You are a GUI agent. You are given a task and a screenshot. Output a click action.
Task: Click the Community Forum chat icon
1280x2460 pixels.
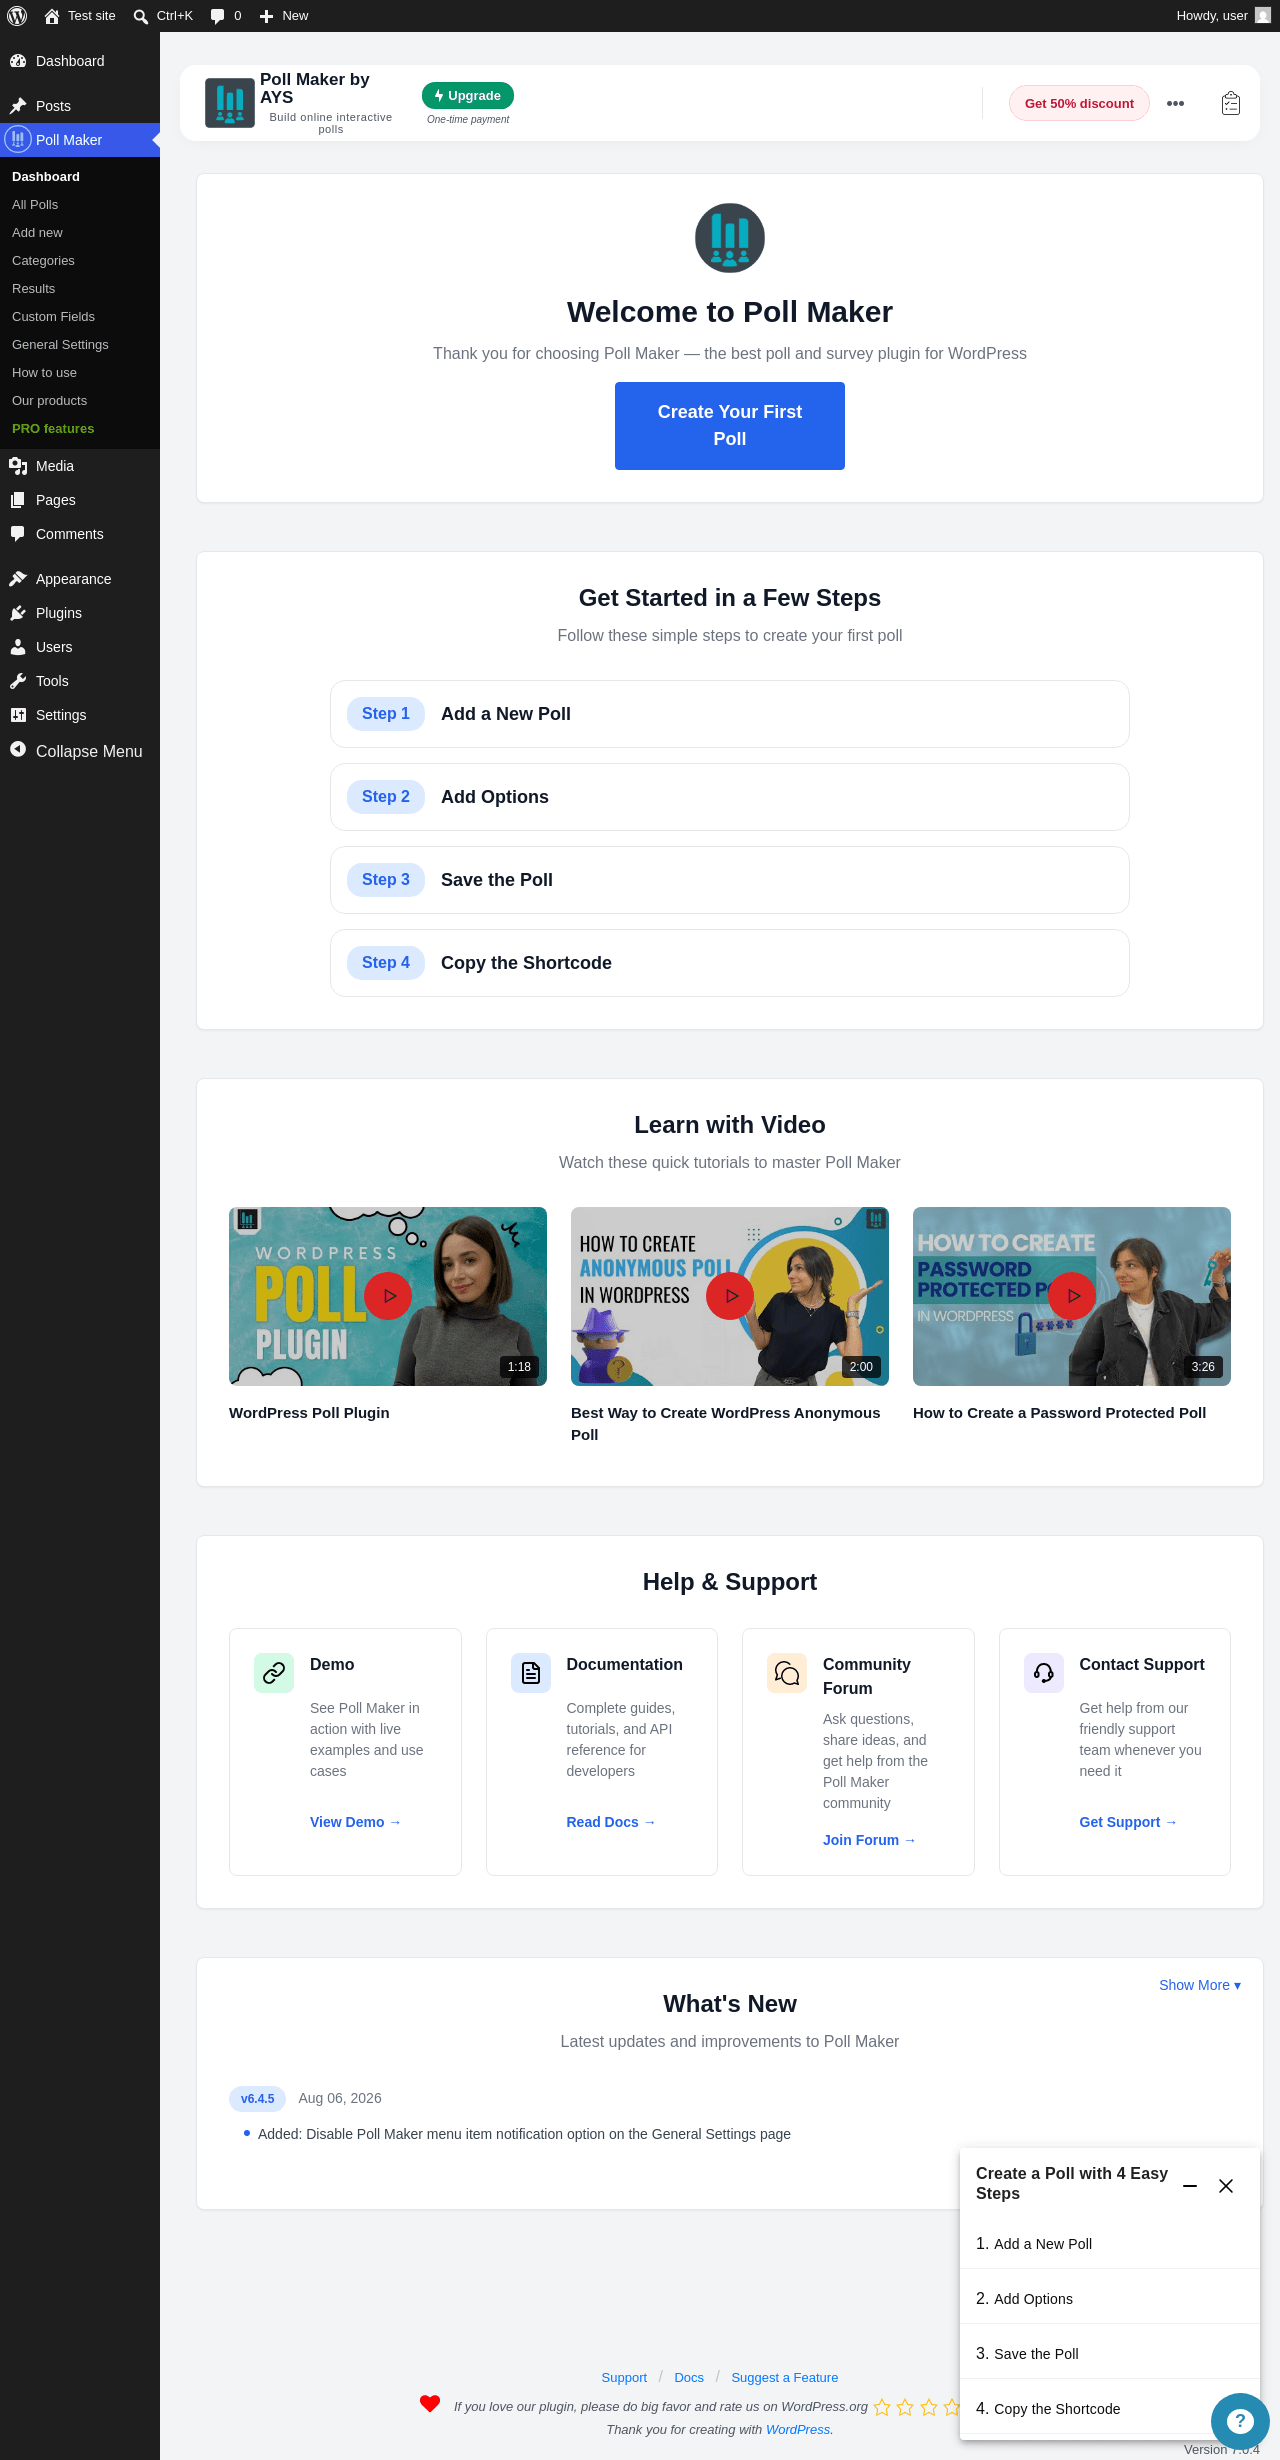point(787,1673)
